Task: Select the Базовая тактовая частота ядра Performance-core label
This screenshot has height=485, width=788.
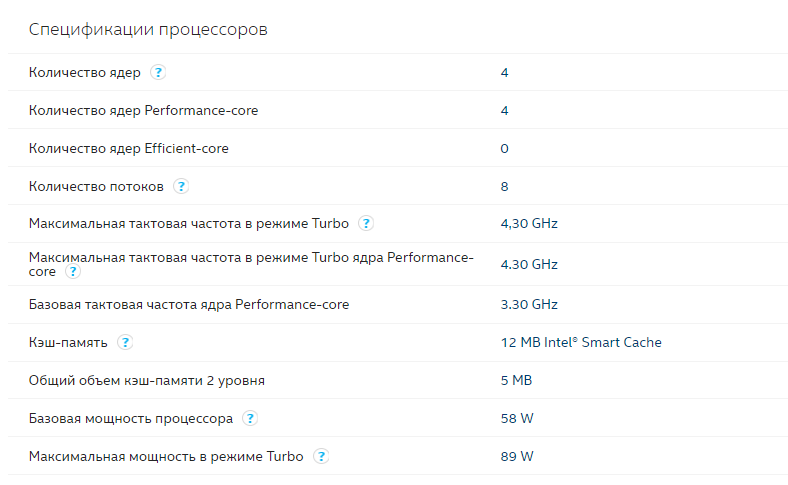Action: pyautogui.click(x=188, y=305)
